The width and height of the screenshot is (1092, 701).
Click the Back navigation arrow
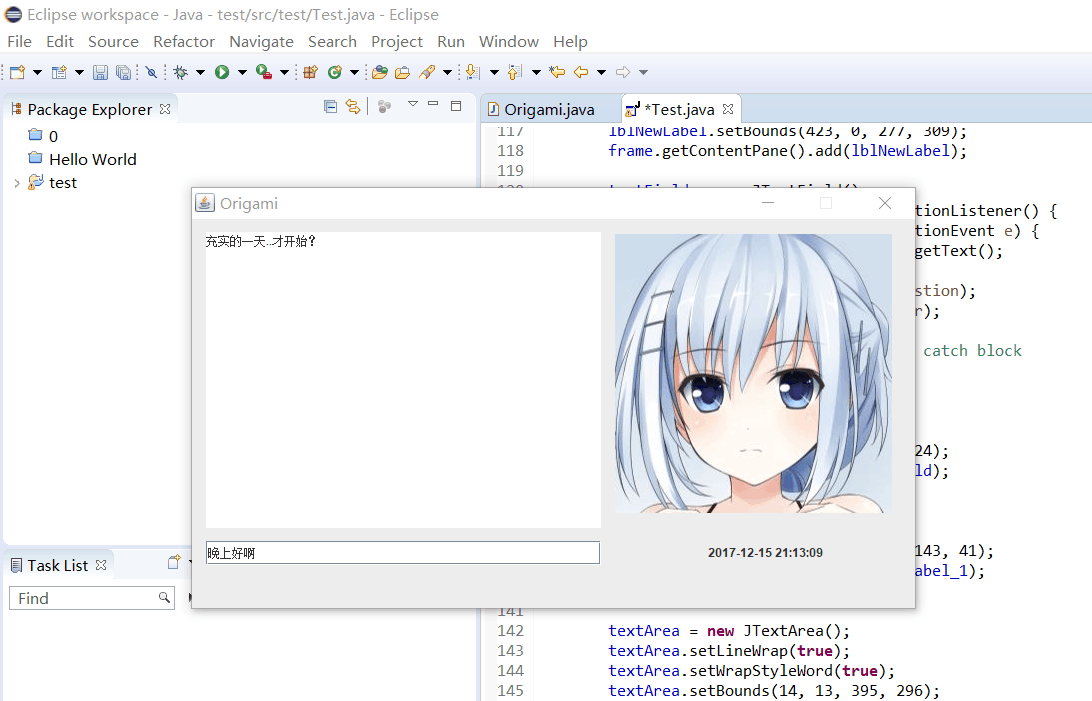click(x=581, y=72)
